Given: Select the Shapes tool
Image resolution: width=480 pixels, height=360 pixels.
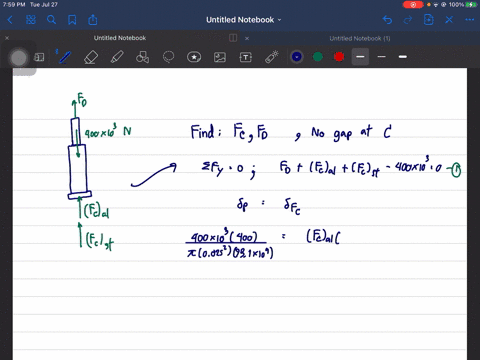Looking at the screenshot, I should [x=142, y=57].
